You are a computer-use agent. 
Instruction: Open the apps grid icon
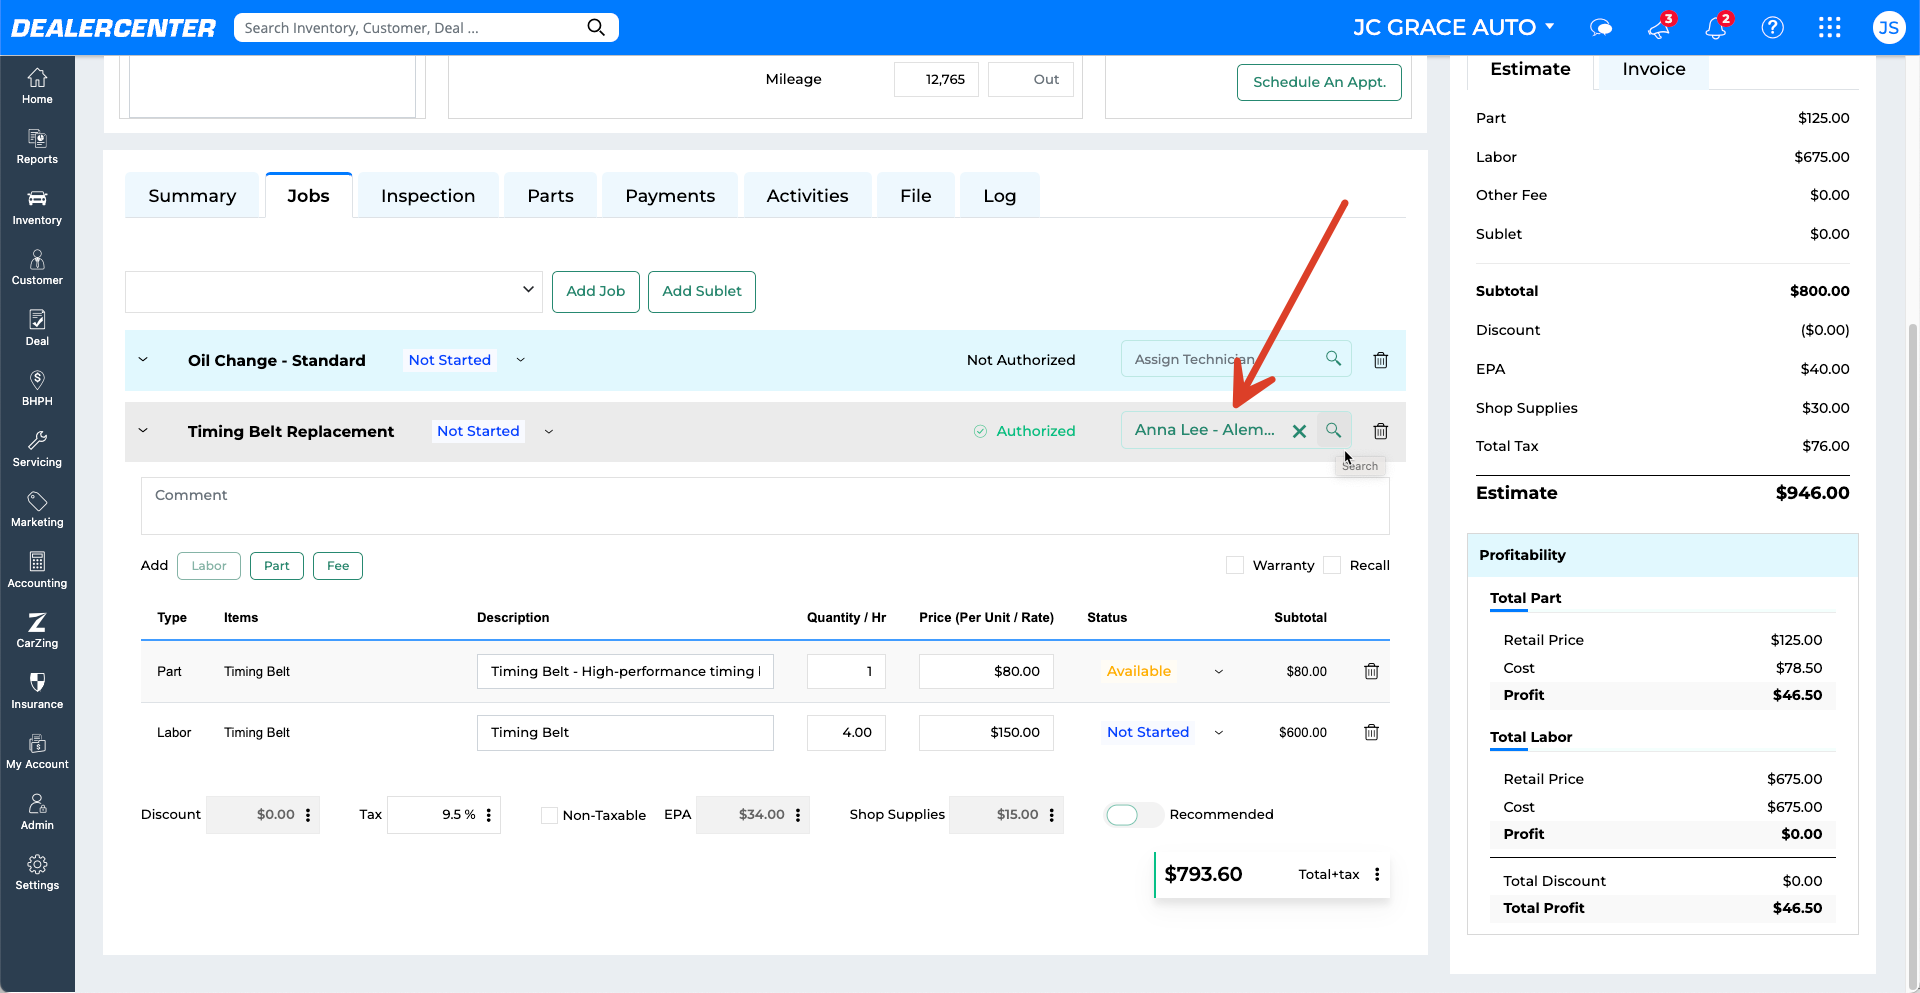click(1830, 27)
